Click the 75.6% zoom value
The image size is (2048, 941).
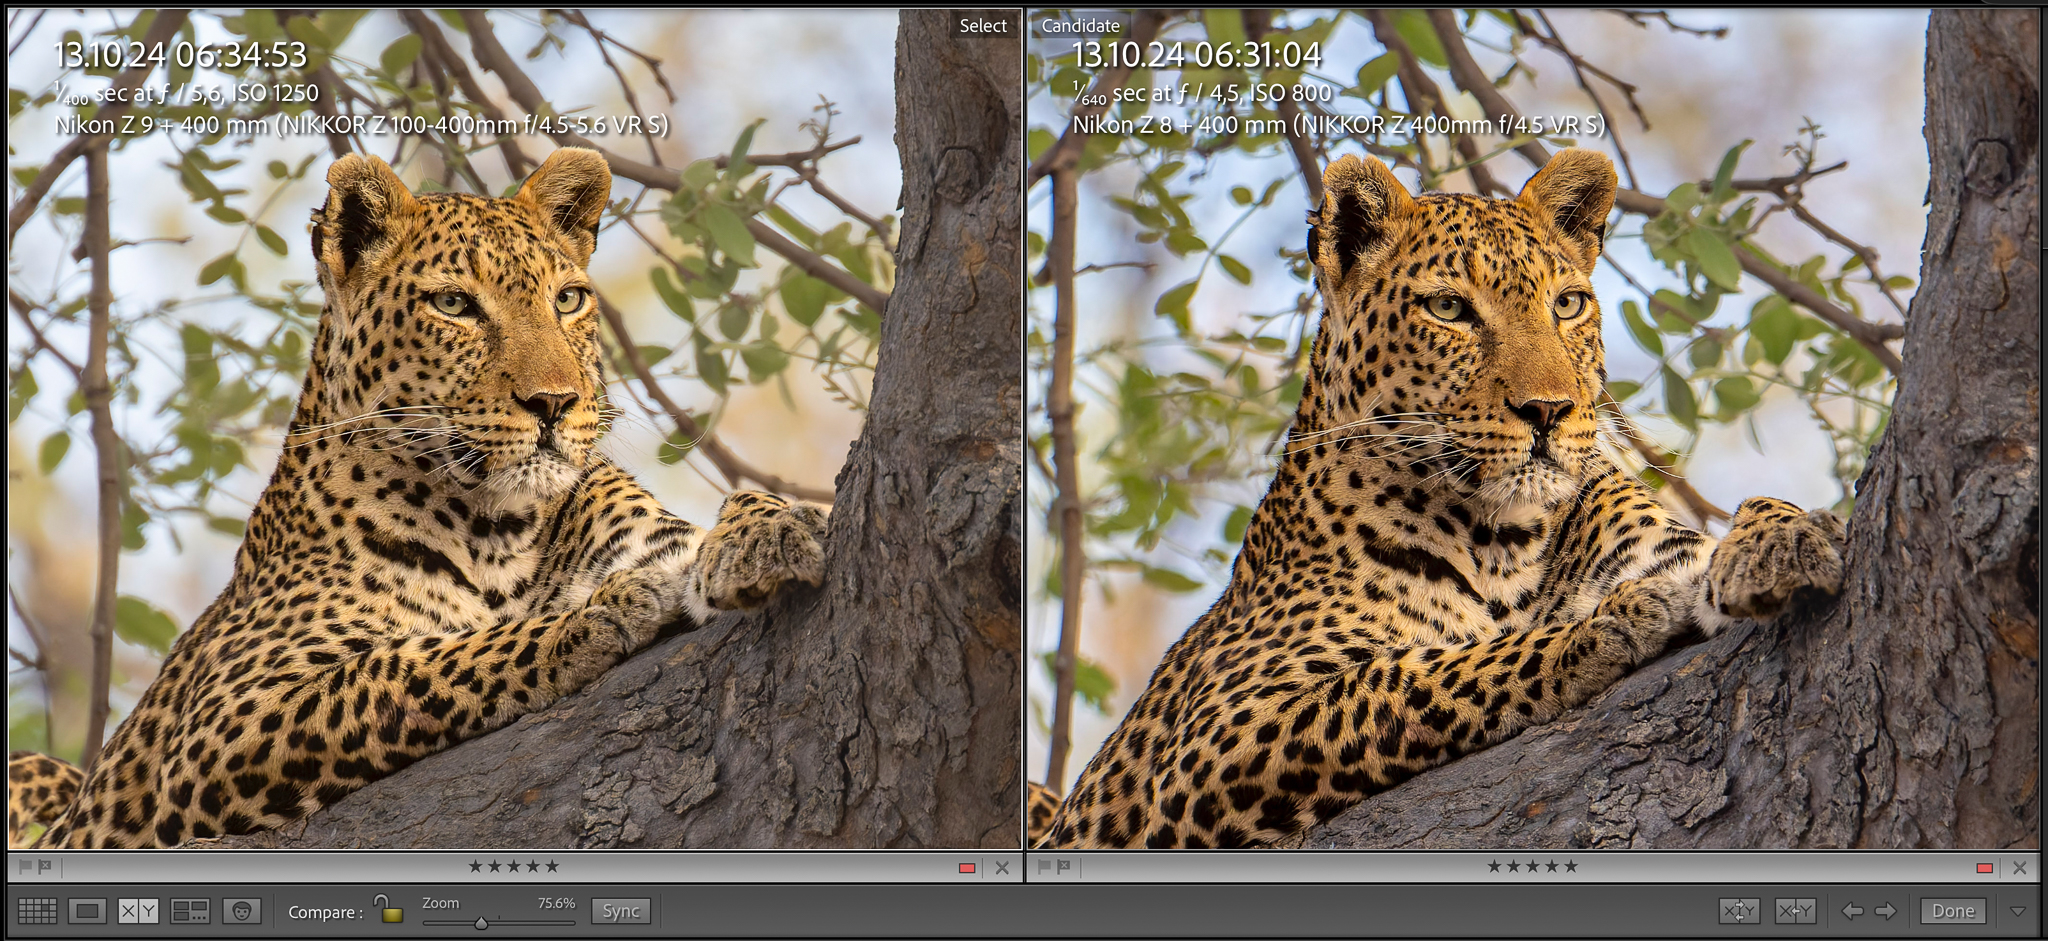pos(556,903)
